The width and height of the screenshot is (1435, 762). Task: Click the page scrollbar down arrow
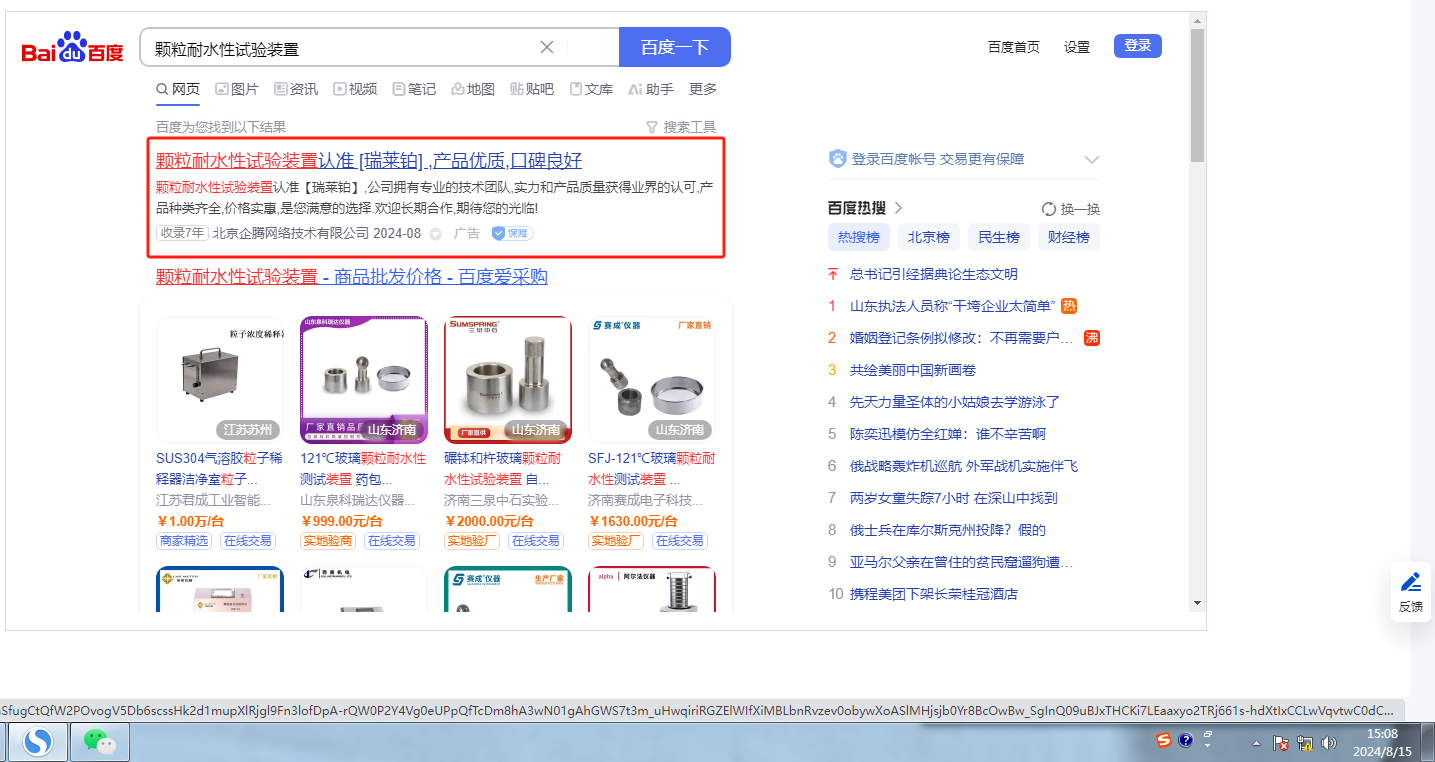(1198, 603)
